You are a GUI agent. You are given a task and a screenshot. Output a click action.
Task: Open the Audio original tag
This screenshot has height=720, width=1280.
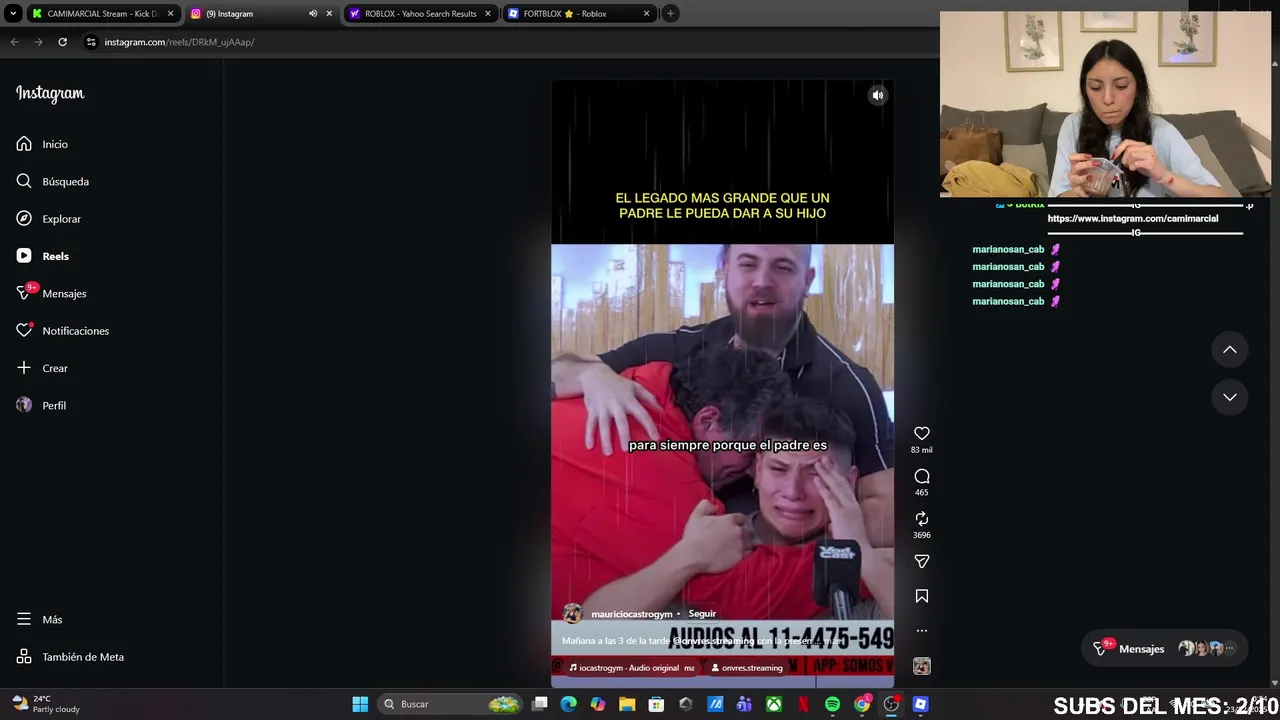click(x=631, y=668)
